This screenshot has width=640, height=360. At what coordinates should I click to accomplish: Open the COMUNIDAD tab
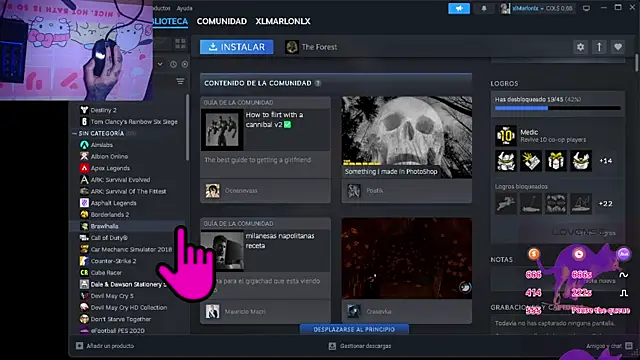tap(222, 21)
